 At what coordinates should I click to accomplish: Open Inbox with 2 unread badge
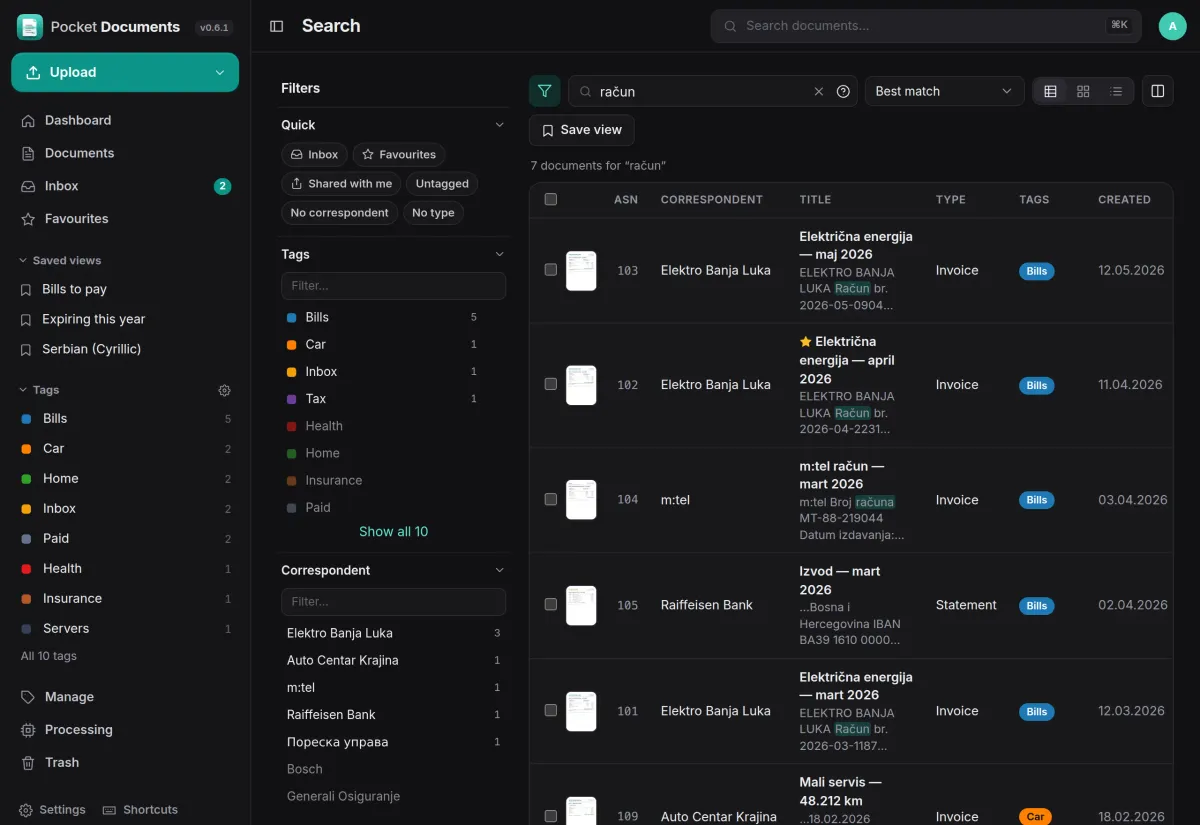point(125,186)
